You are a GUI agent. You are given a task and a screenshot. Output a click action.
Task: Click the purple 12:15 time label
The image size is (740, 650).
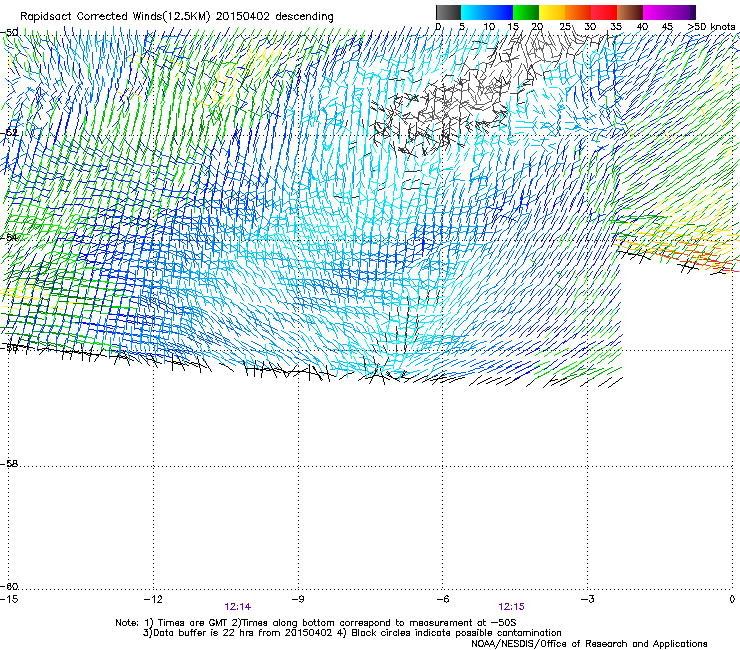coord(512,607)
